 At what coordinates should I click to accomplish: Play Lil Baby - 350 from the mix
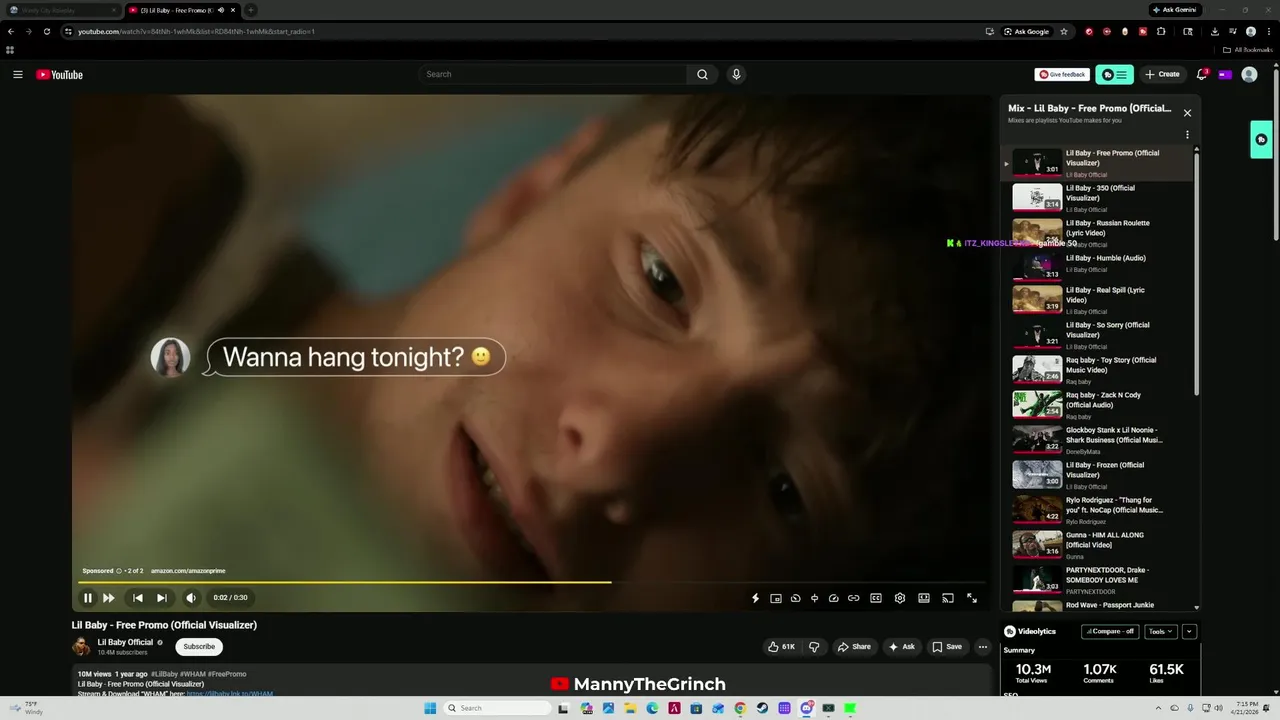[1097, 198]
